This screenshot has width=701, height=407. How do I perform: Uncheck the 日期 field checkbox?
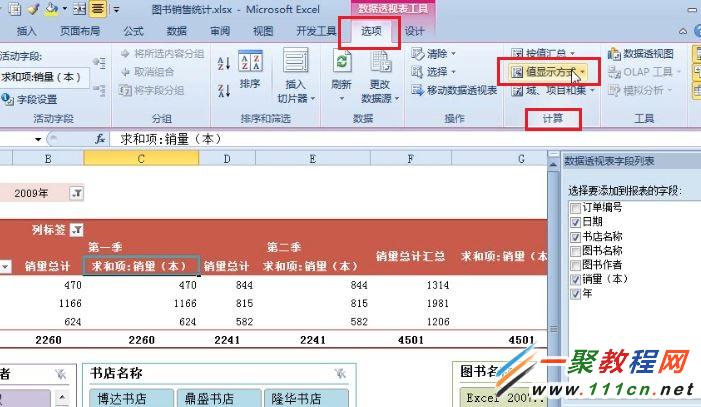tap(575, 222)
